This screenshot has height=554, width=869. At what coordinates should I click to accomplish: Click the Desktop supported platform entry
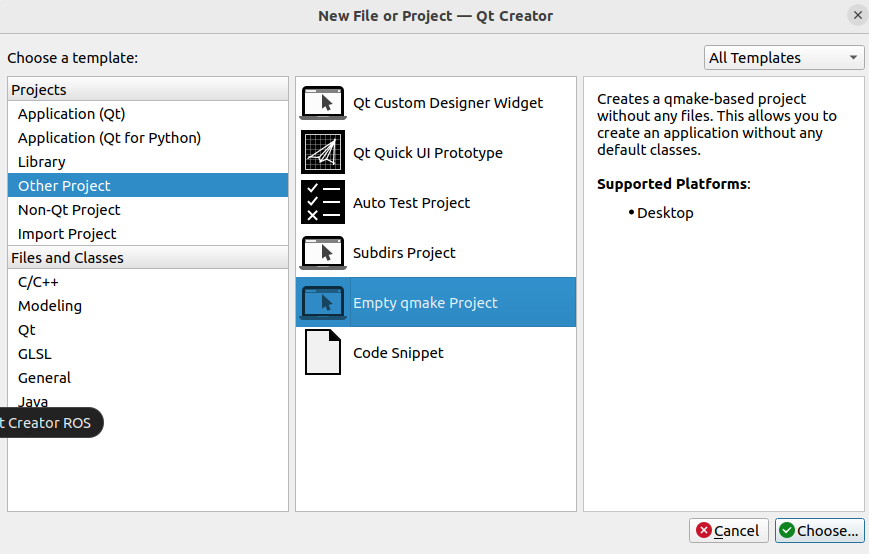click(x=665, y=213)
